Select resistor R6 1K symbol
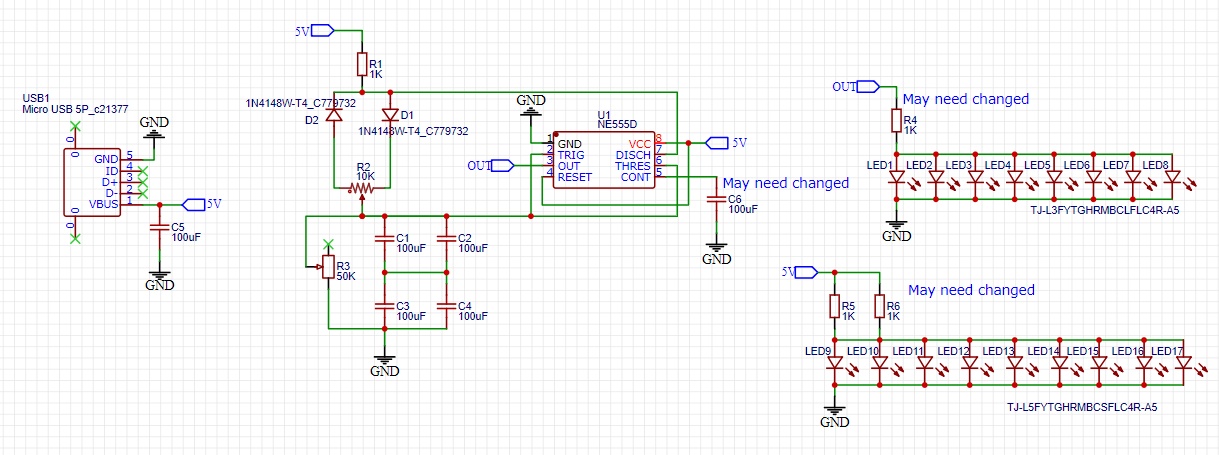Image resolution: width=1219 pixels, height=455 pixels. (879, 308)
